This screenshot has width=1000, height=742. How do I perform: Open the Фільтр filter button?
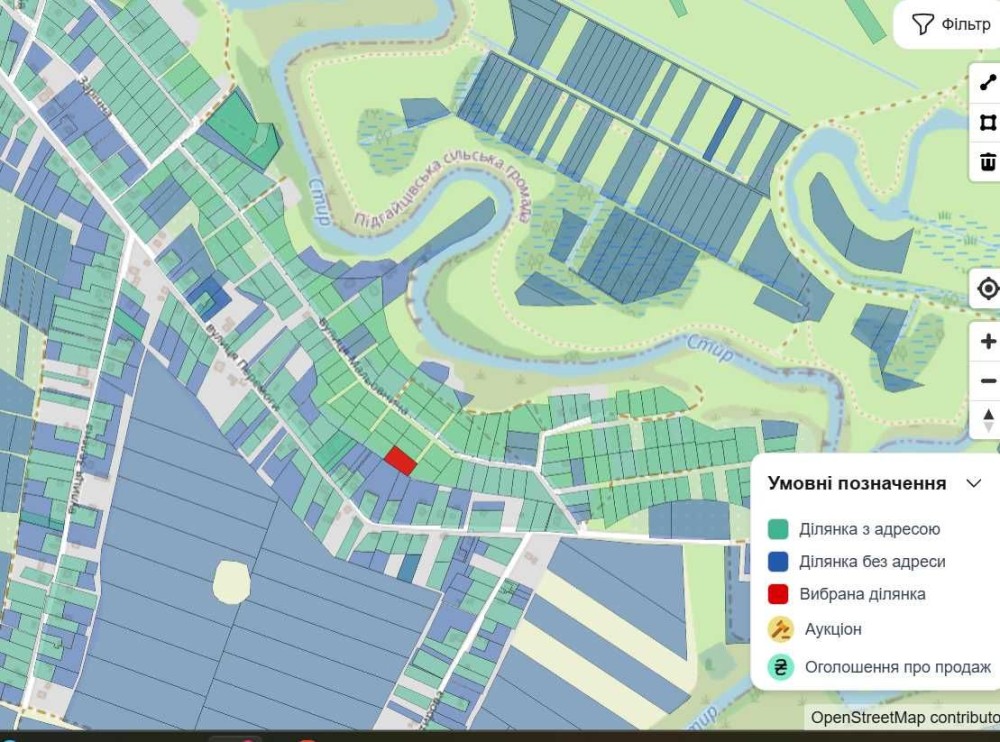pyautogui.click(x=949, y=25)
